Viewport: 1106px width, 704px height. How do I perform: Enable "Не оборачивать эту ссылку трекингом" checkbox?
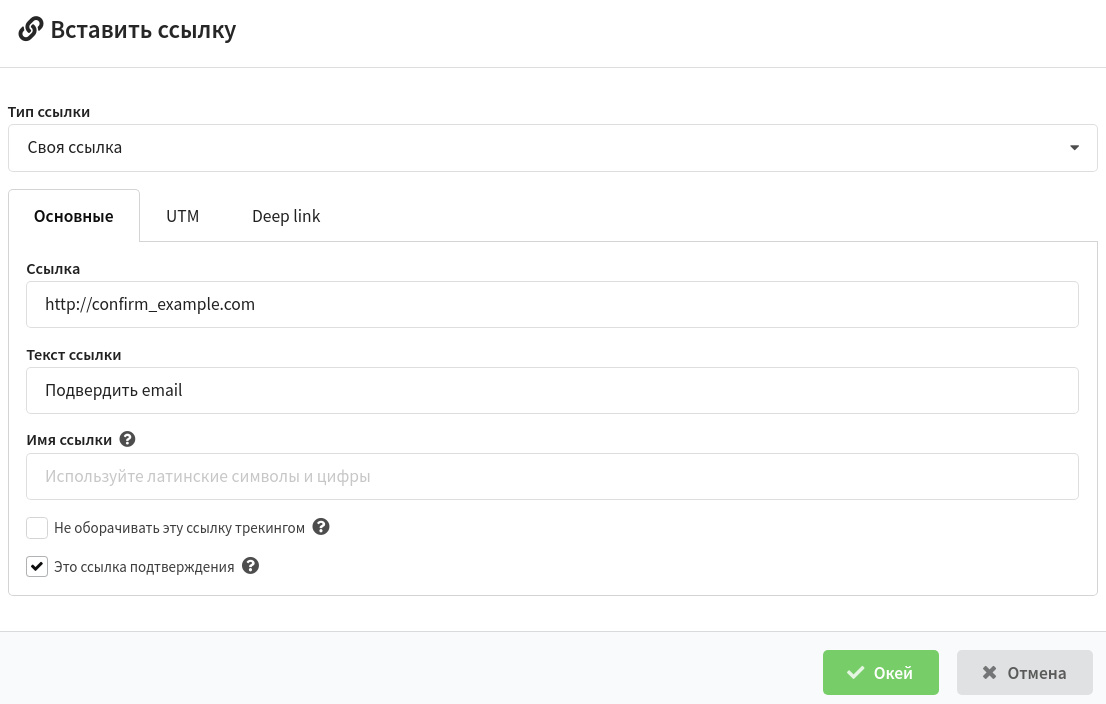pyautogui.click(x=37, y=528)
